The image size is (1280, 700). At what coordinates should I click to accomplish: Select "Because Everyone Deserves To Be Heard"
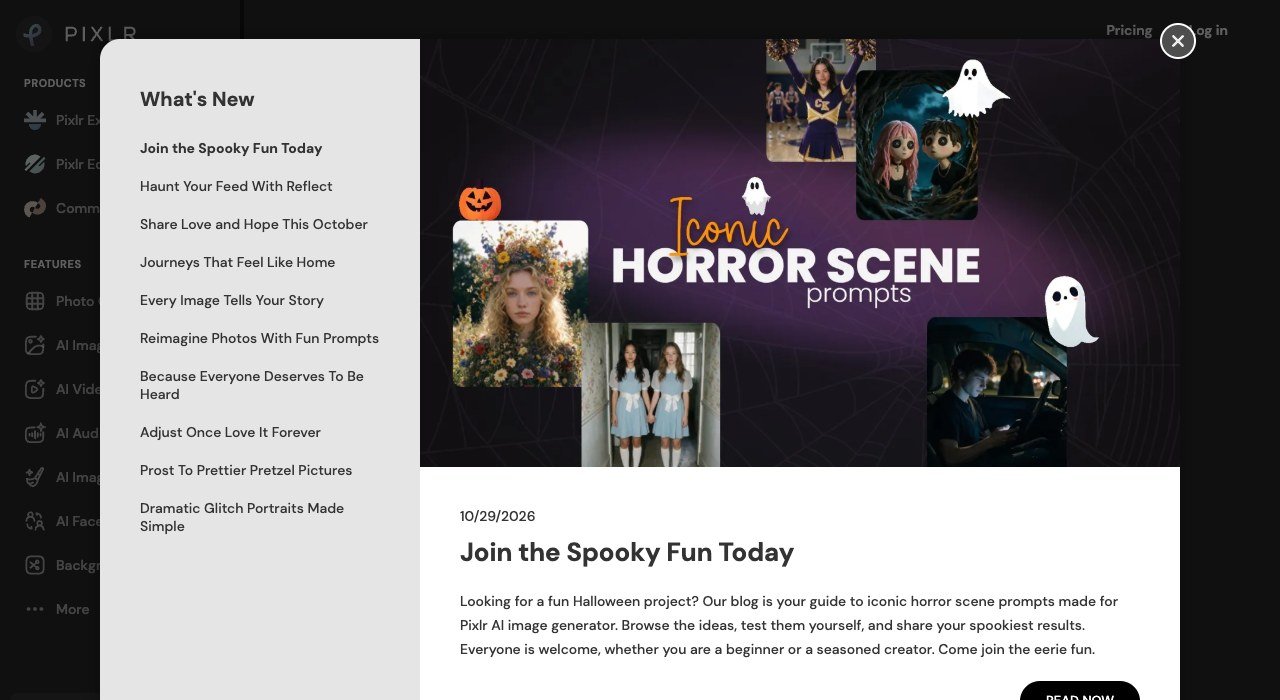pyautogui.click(x=252, y=385)
